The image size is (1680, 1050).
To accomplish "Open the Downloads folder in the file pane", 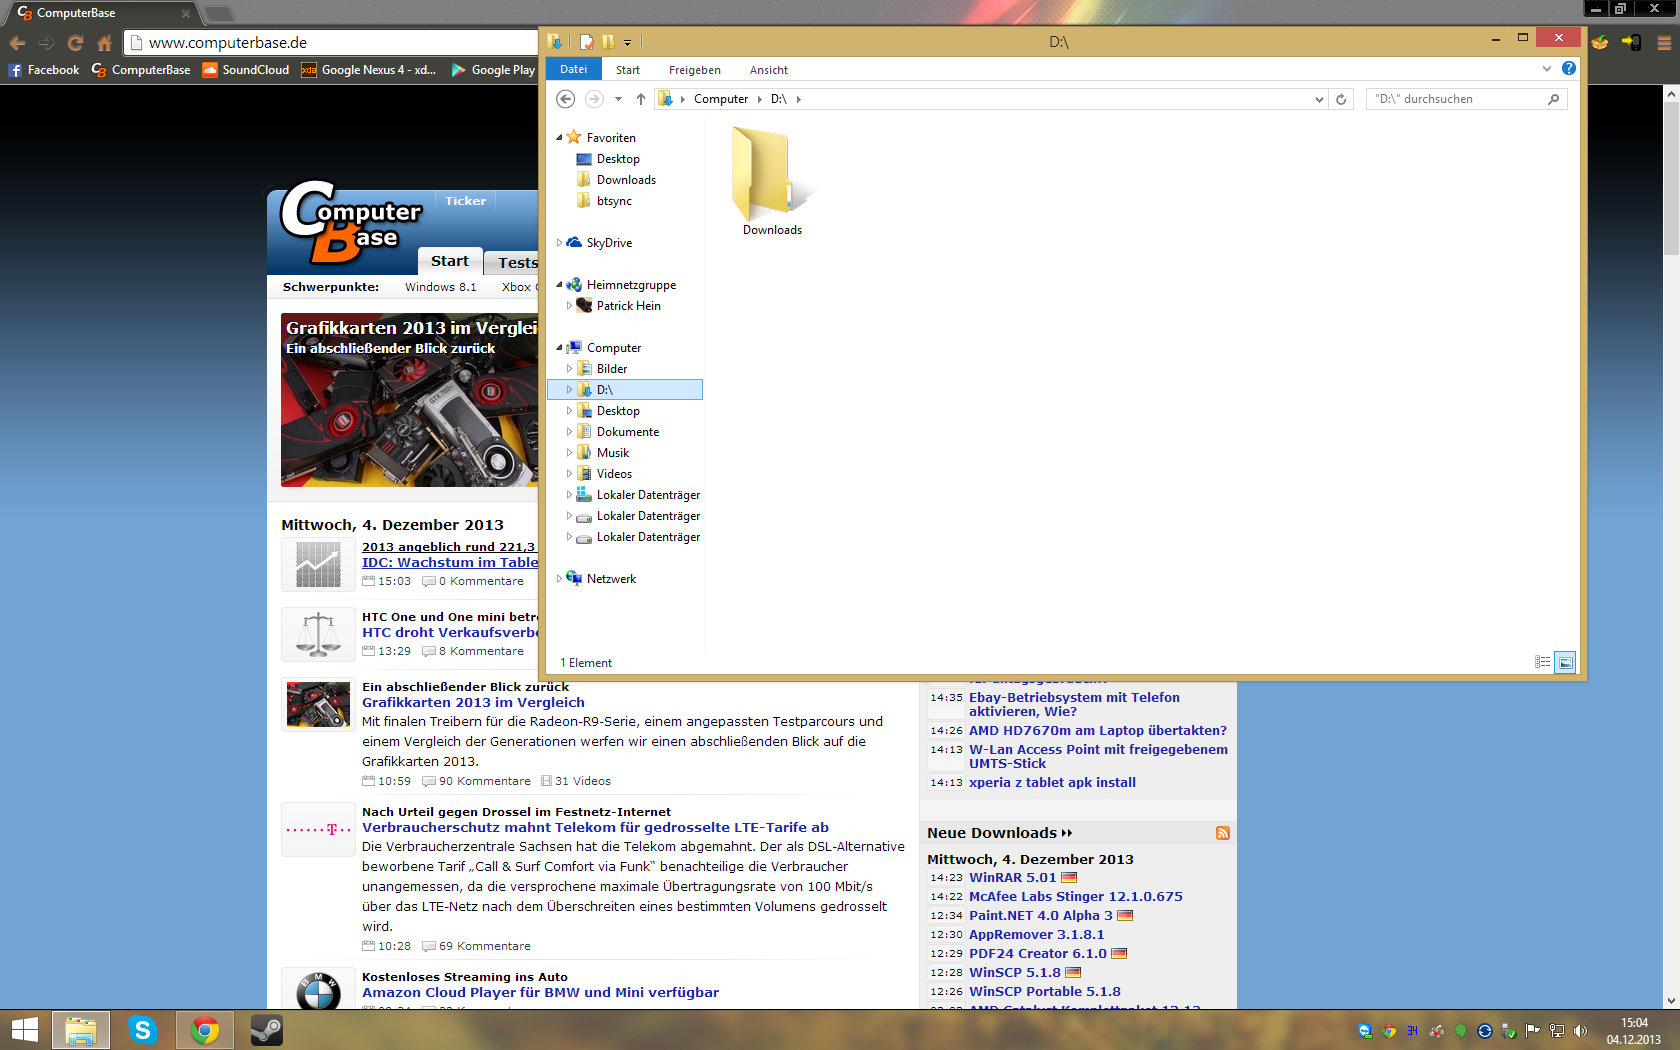I will click(x=772, y=181).
